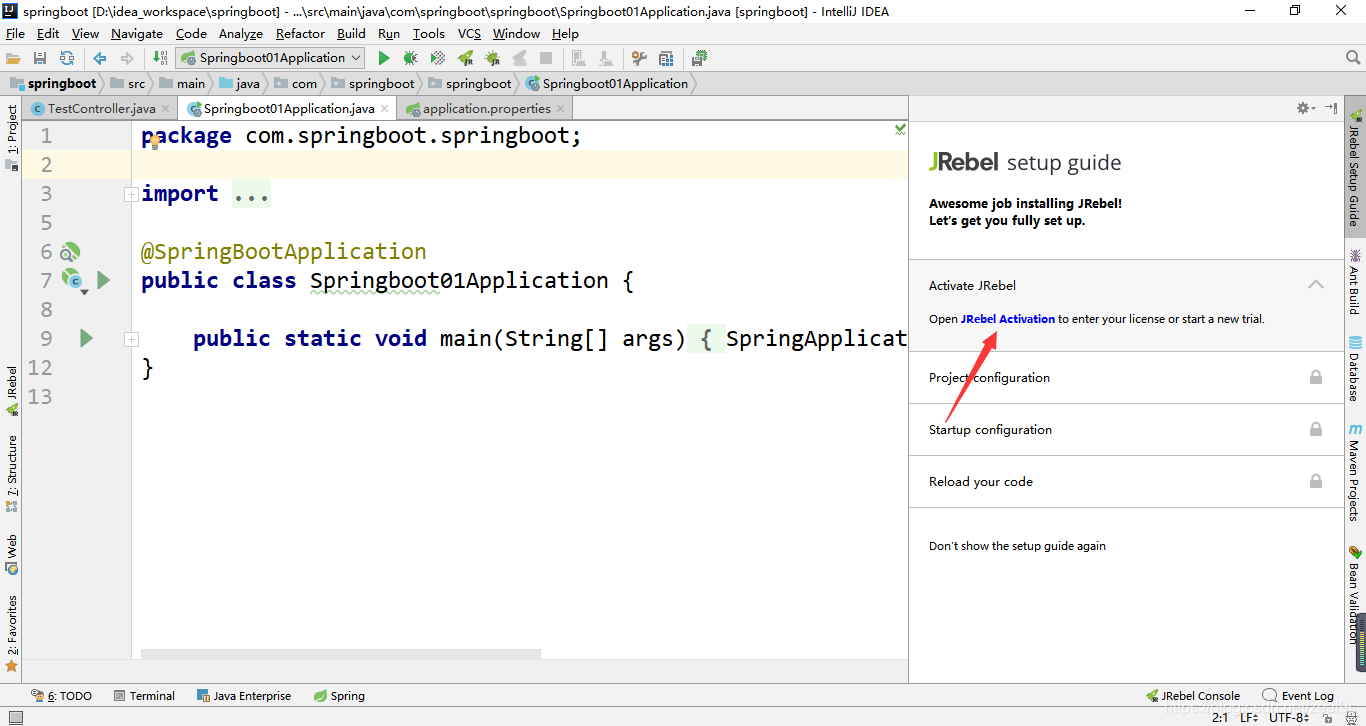Click the com breadcrumb in navigation bar

296,83
